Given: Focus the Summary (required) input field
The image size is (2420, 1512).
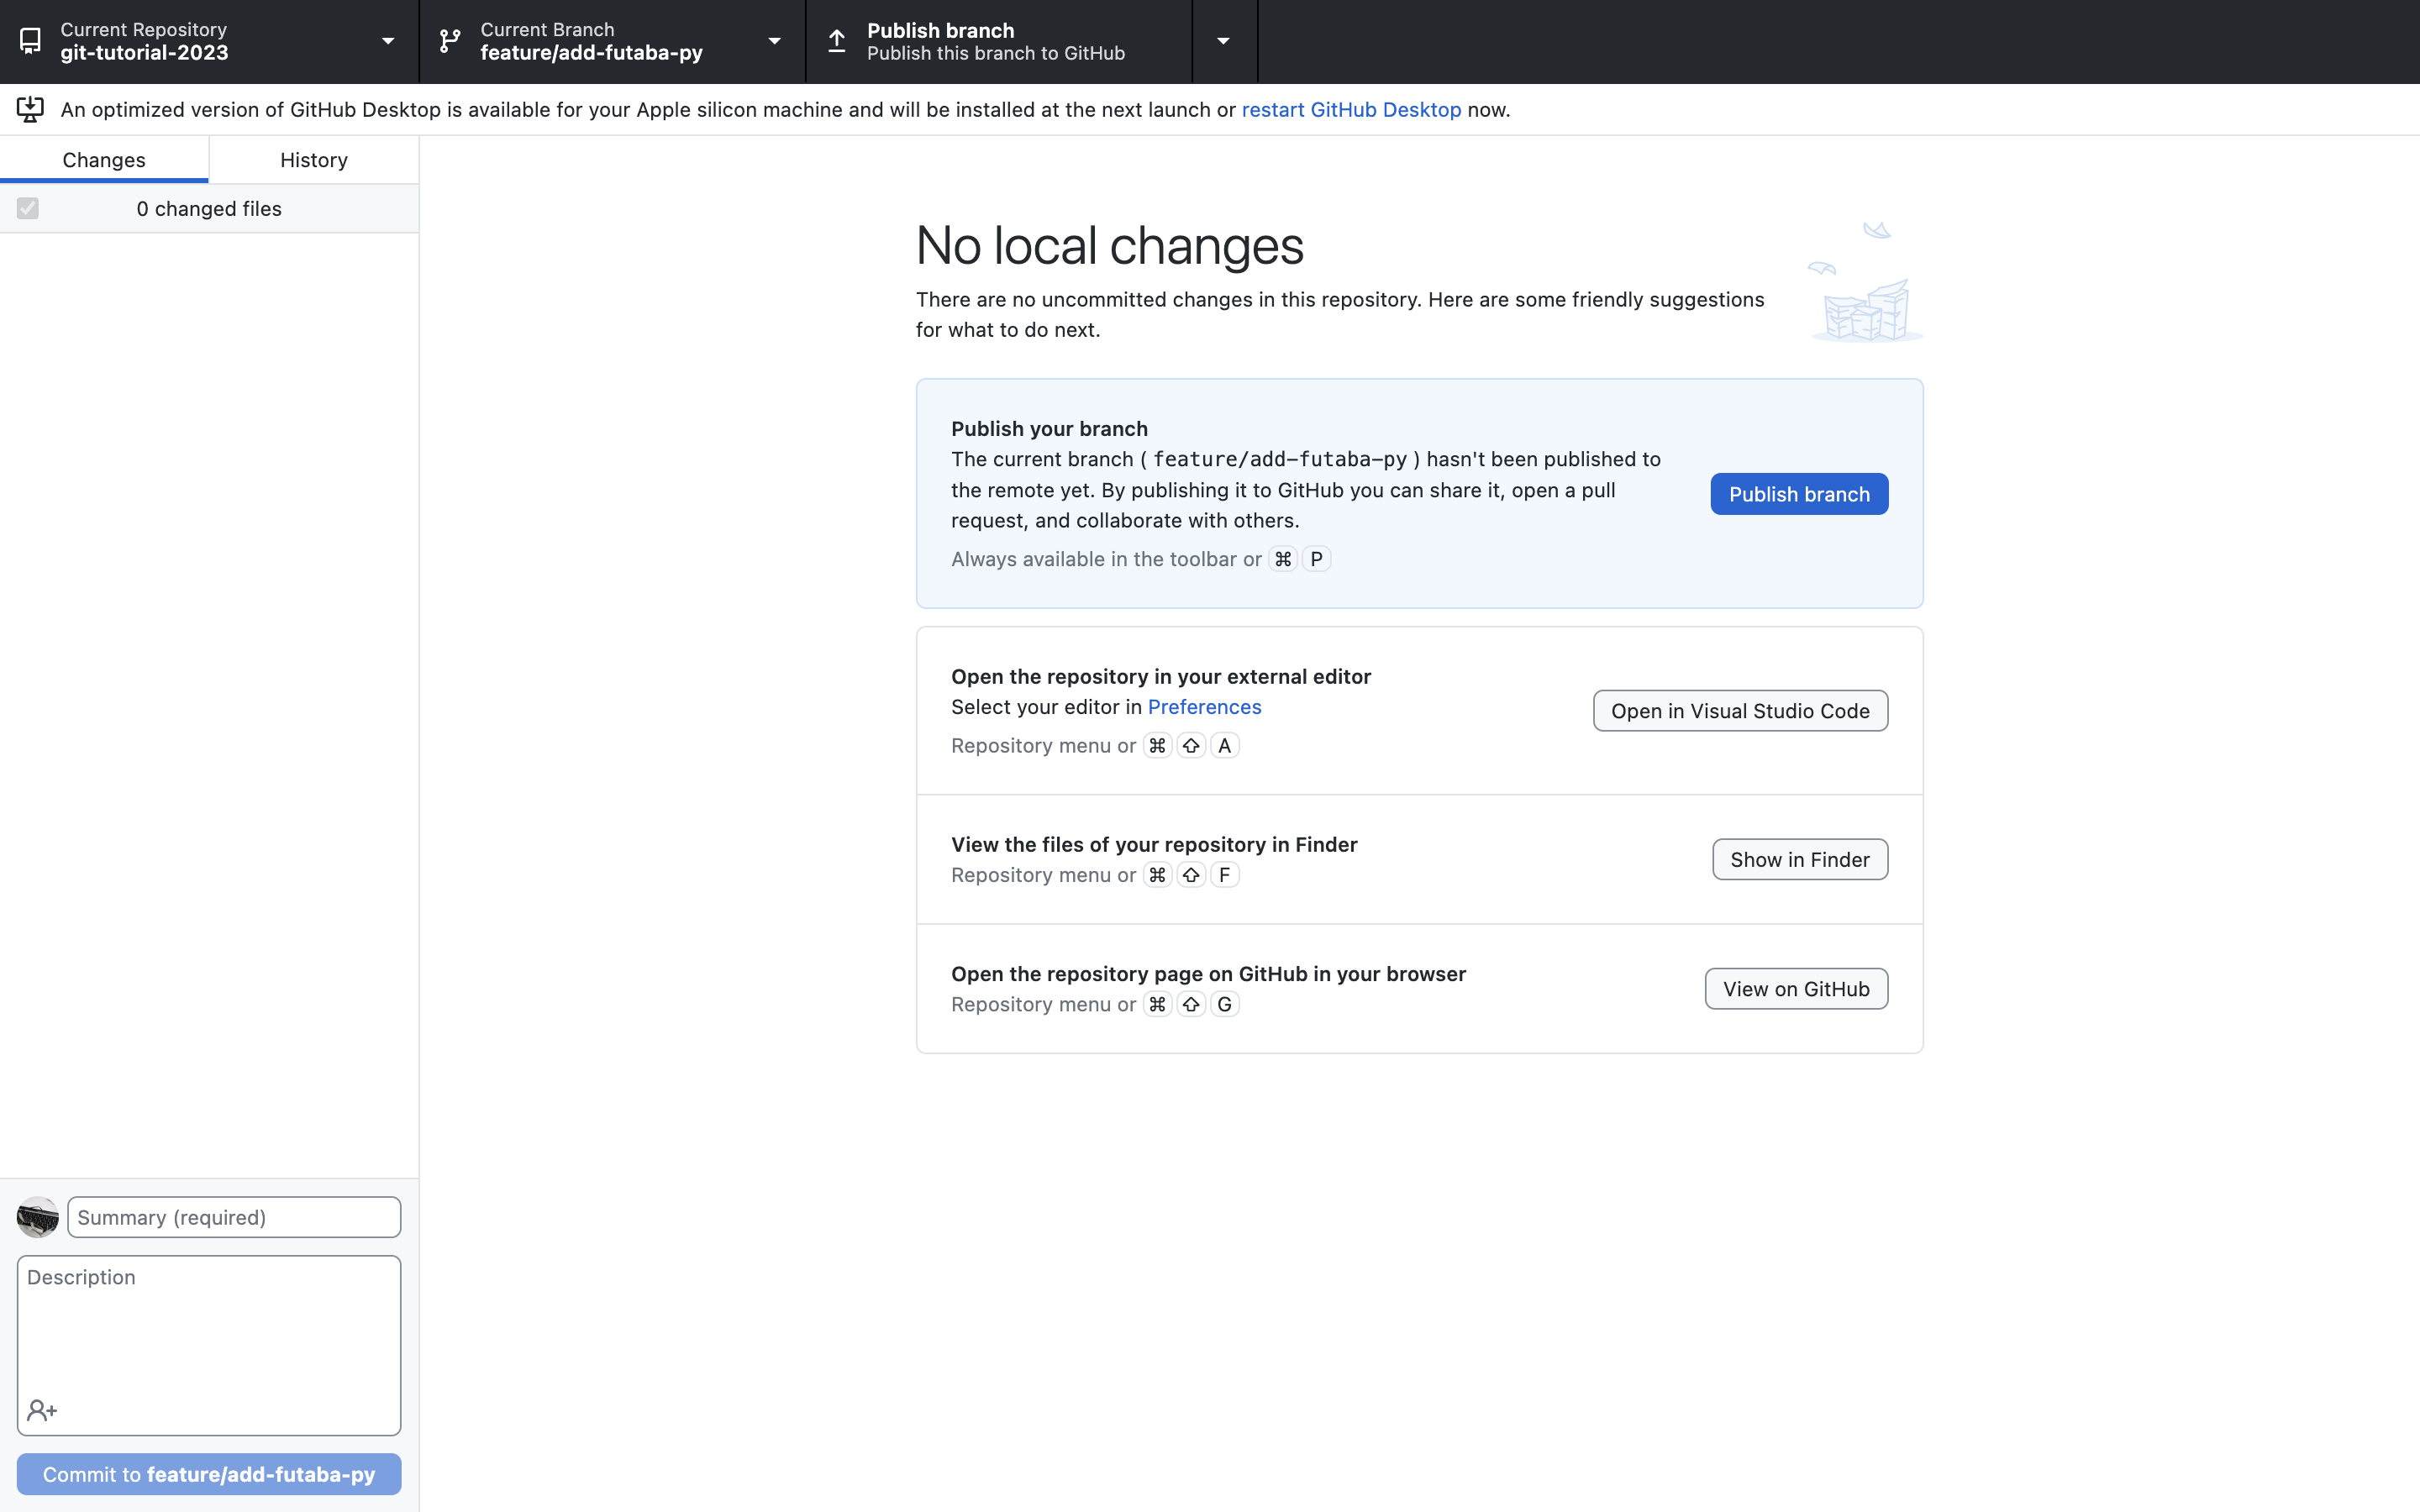Looking at the screenshot, I should tap(234, 1217).
